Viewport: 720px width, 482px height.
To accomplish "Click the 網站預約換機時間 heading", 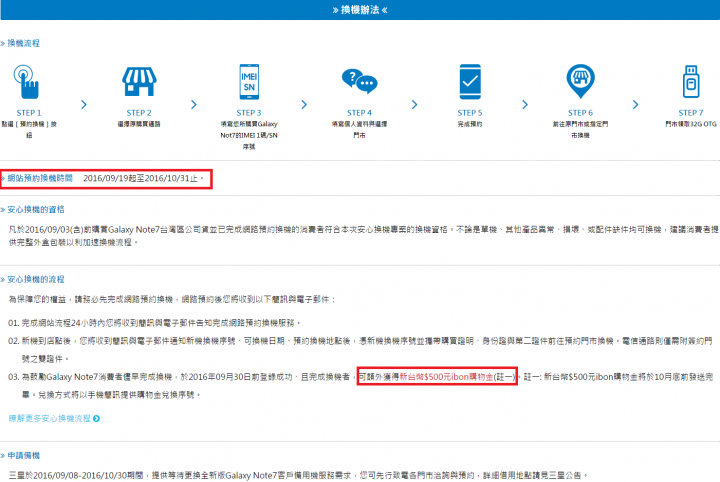I will (x=40, y=178).
